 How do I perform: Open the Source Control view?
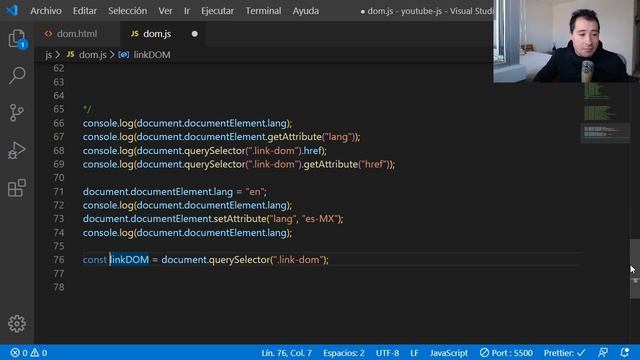17,113
